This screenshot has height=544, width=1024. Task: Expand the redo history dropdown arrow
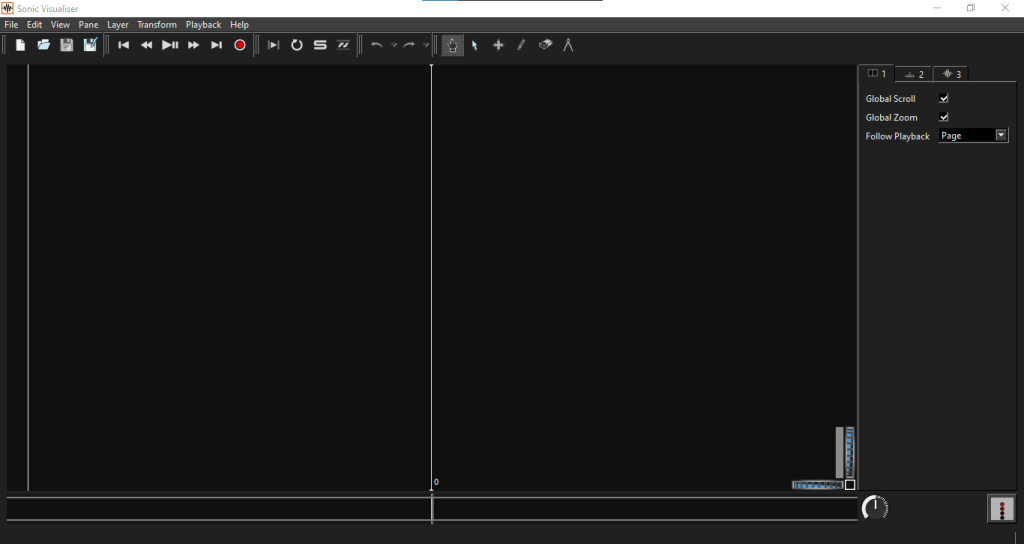point(426,45)
